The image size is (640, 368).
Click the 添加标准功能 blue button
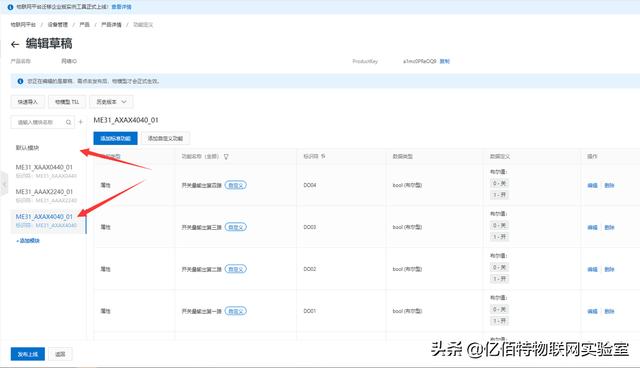[x=115, y=138]
